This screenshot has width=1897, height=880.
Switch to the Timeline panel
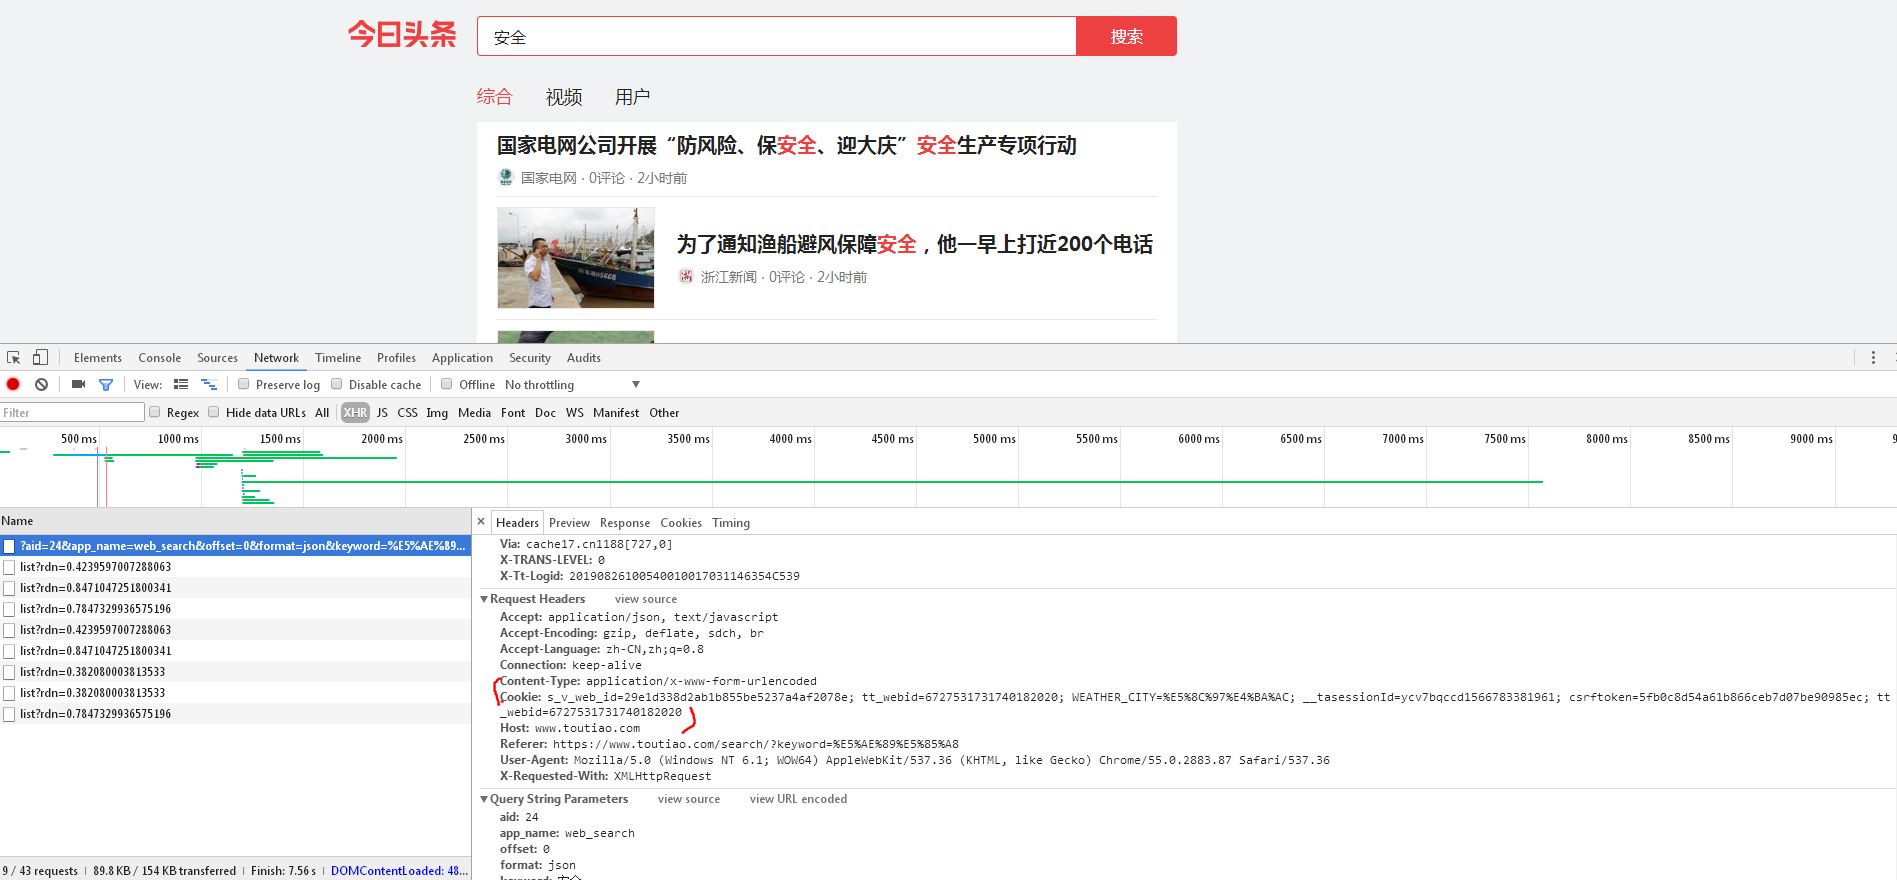(x=338, y=358)
